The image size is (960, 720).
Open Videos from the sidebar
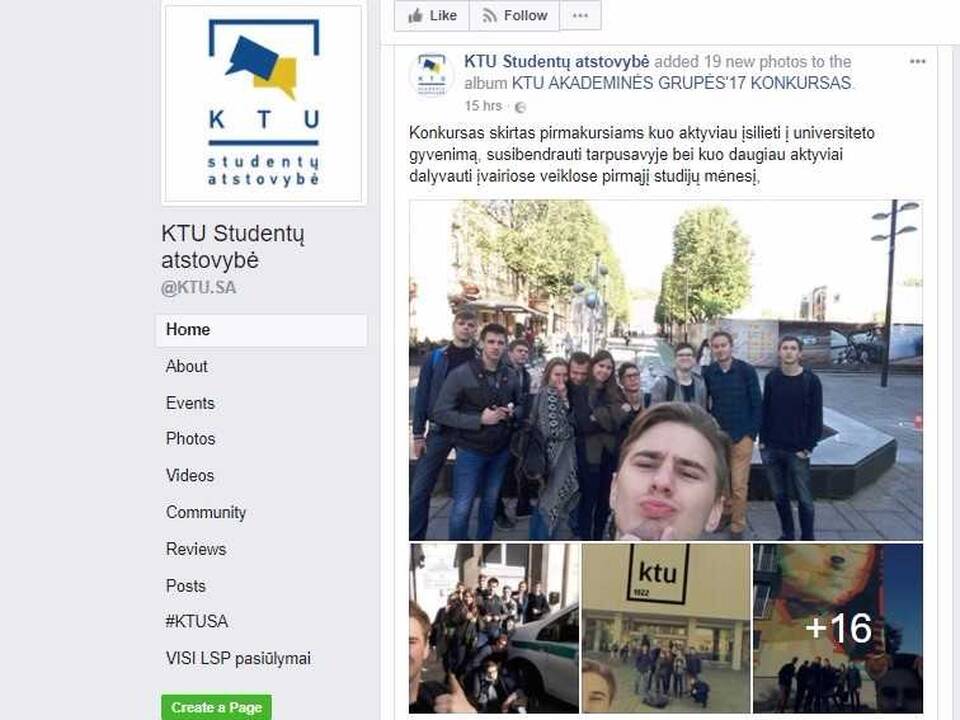(x=190, y=476)
